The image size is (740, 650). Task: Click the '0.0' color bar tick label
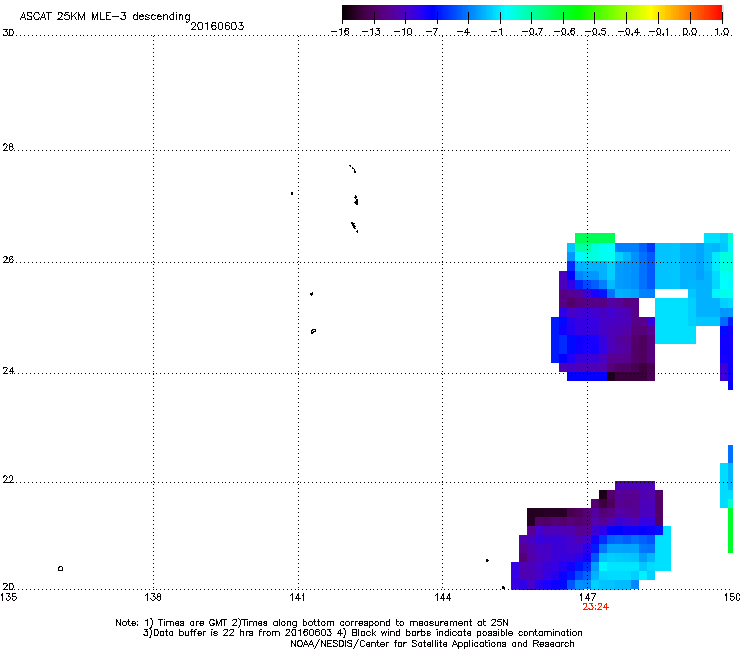(690, 32)
